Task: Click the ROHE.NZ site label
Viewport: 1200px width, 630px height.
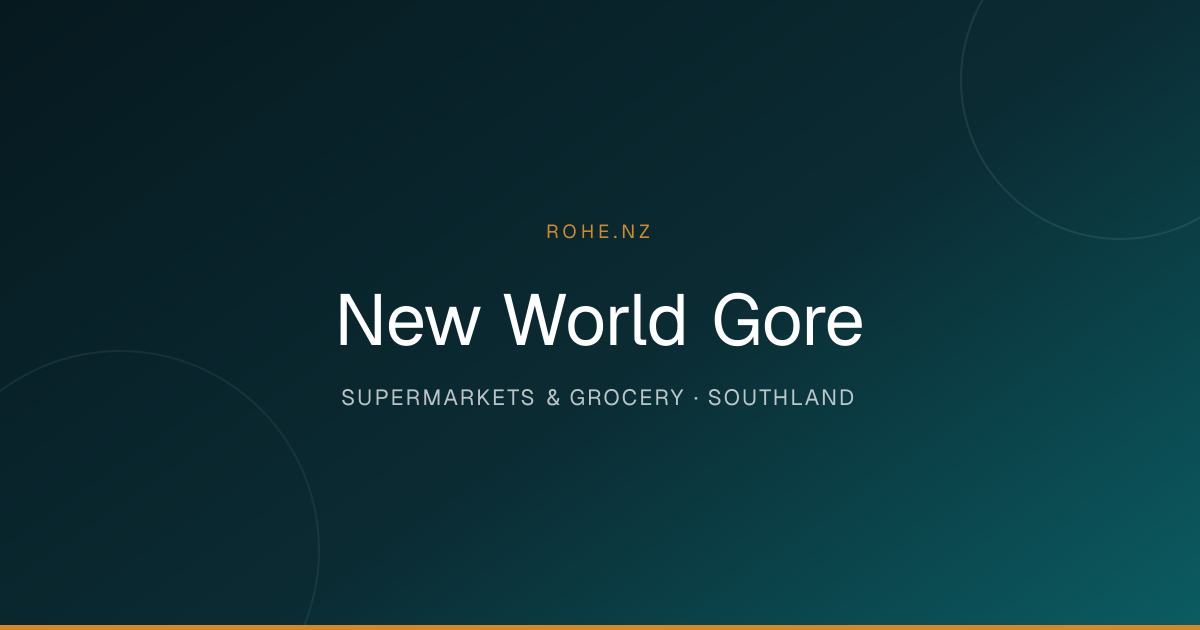Action: tap(599, 232)
